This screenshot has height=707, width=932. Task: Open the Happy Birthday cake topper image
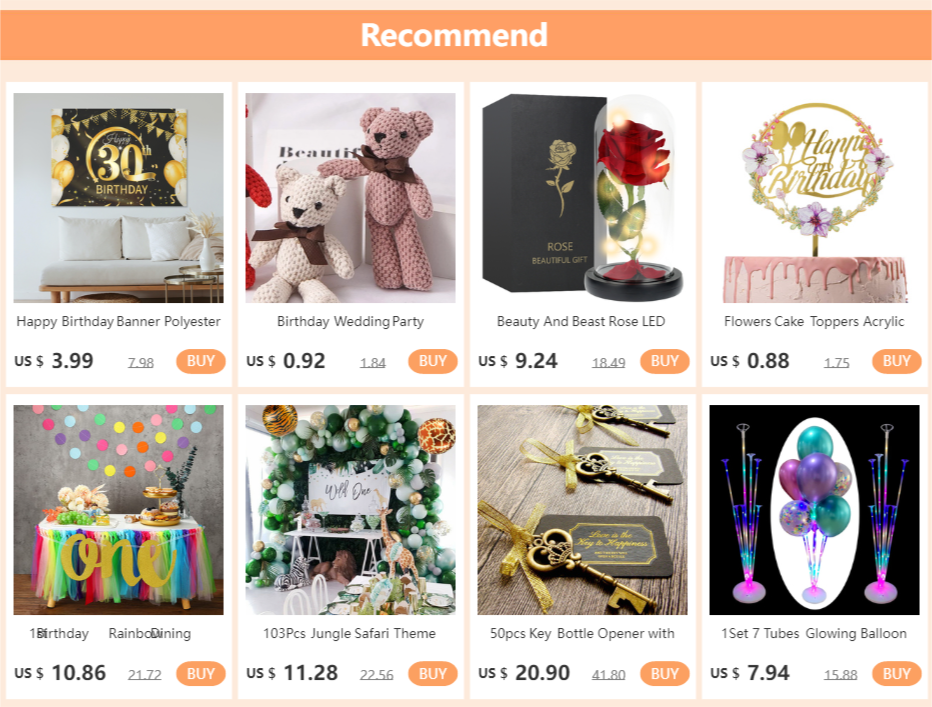pos(814,197)
